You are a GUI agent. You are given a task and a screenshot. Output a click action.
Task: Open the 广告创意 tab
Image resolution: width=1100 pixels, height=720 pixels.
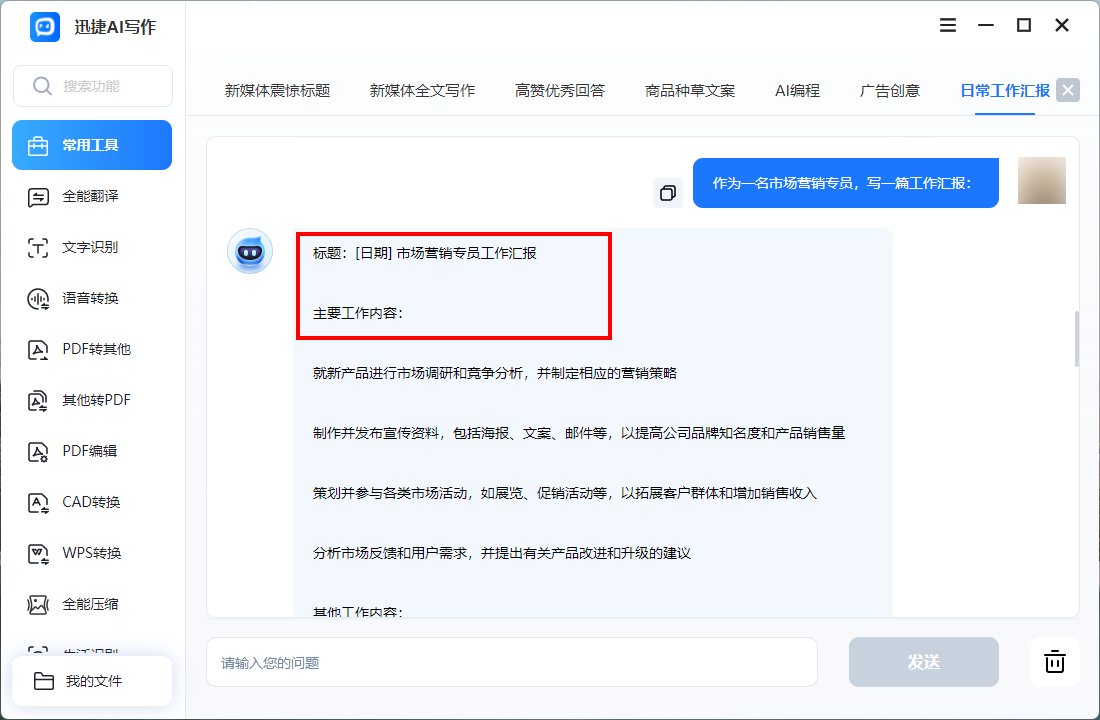point(889,89)
